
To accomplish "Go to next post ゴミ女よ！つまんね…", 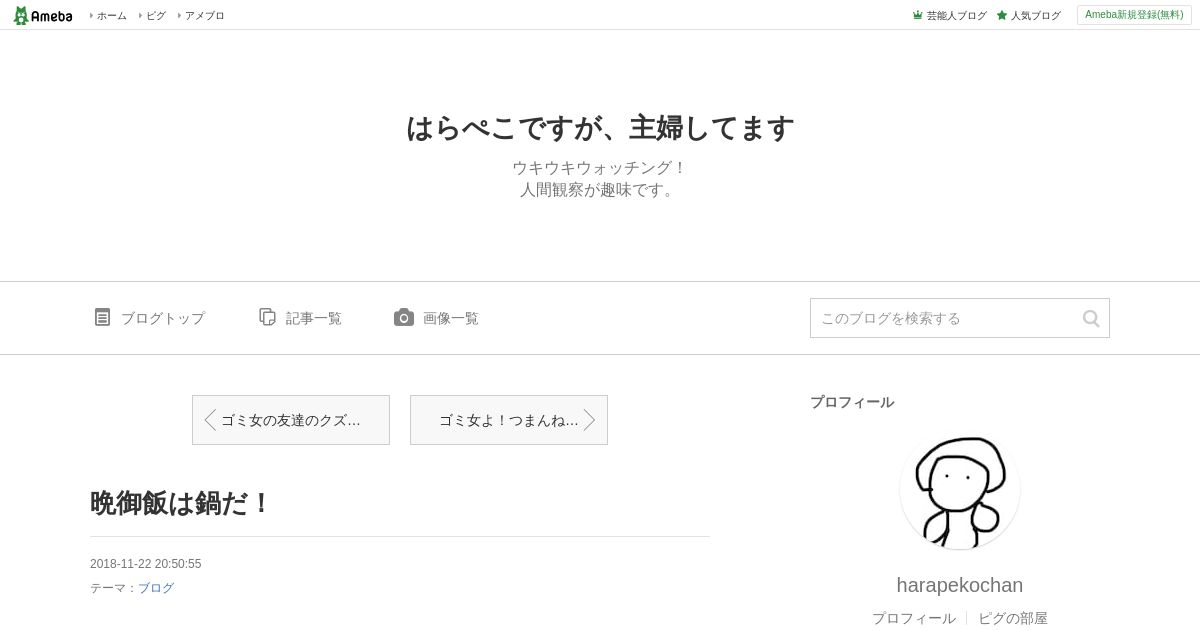I will (509, 420).
